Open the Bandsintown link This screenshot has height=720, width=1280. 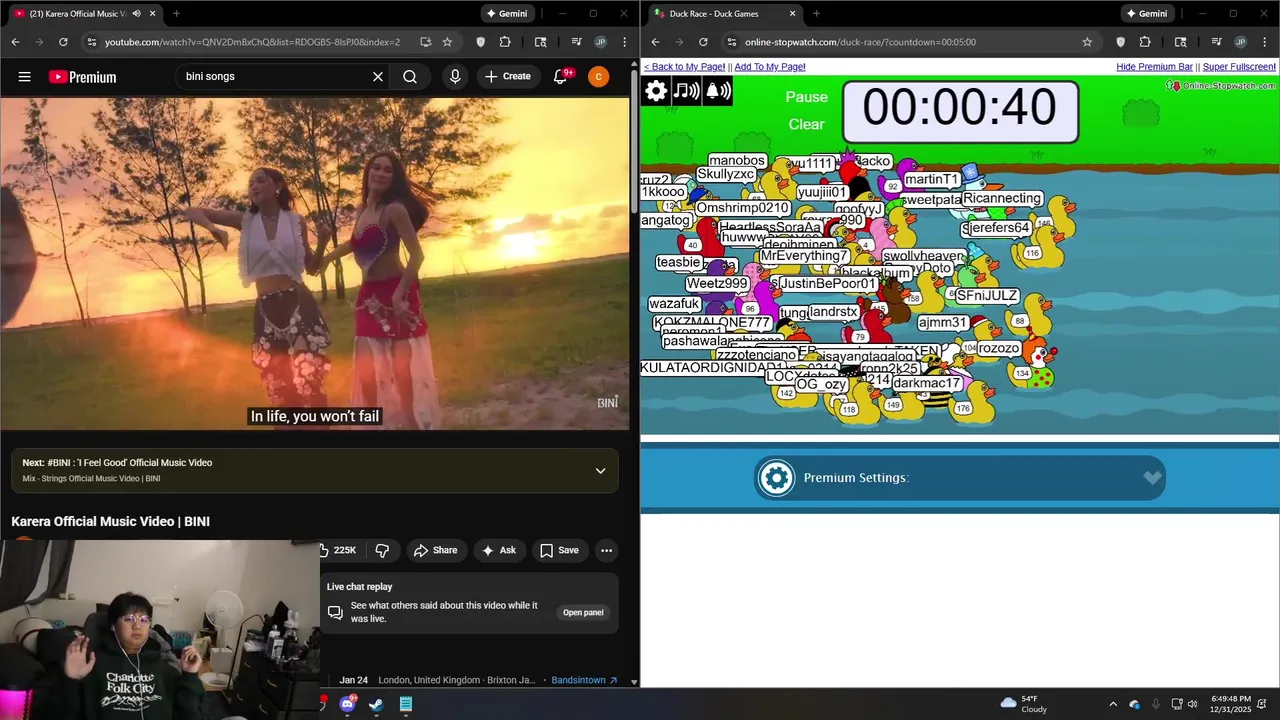pyautogui.click(x=584, y=680)
